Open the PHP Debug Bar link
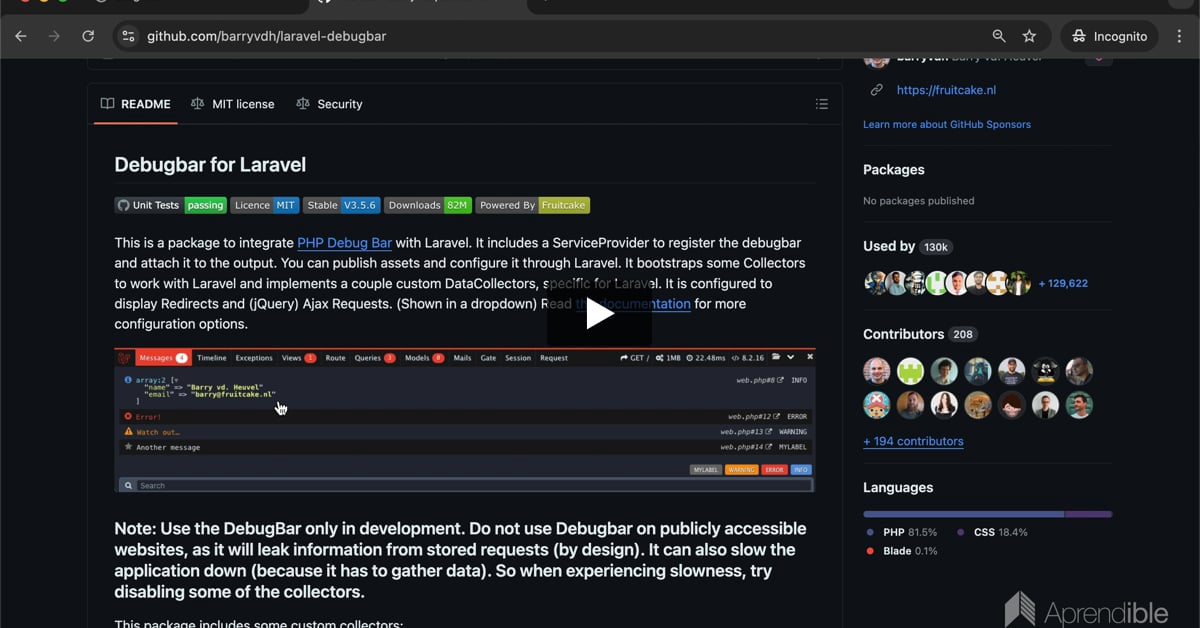This screenshot has width=1200, height=628. pyautogui.click(x=344, y=243)
